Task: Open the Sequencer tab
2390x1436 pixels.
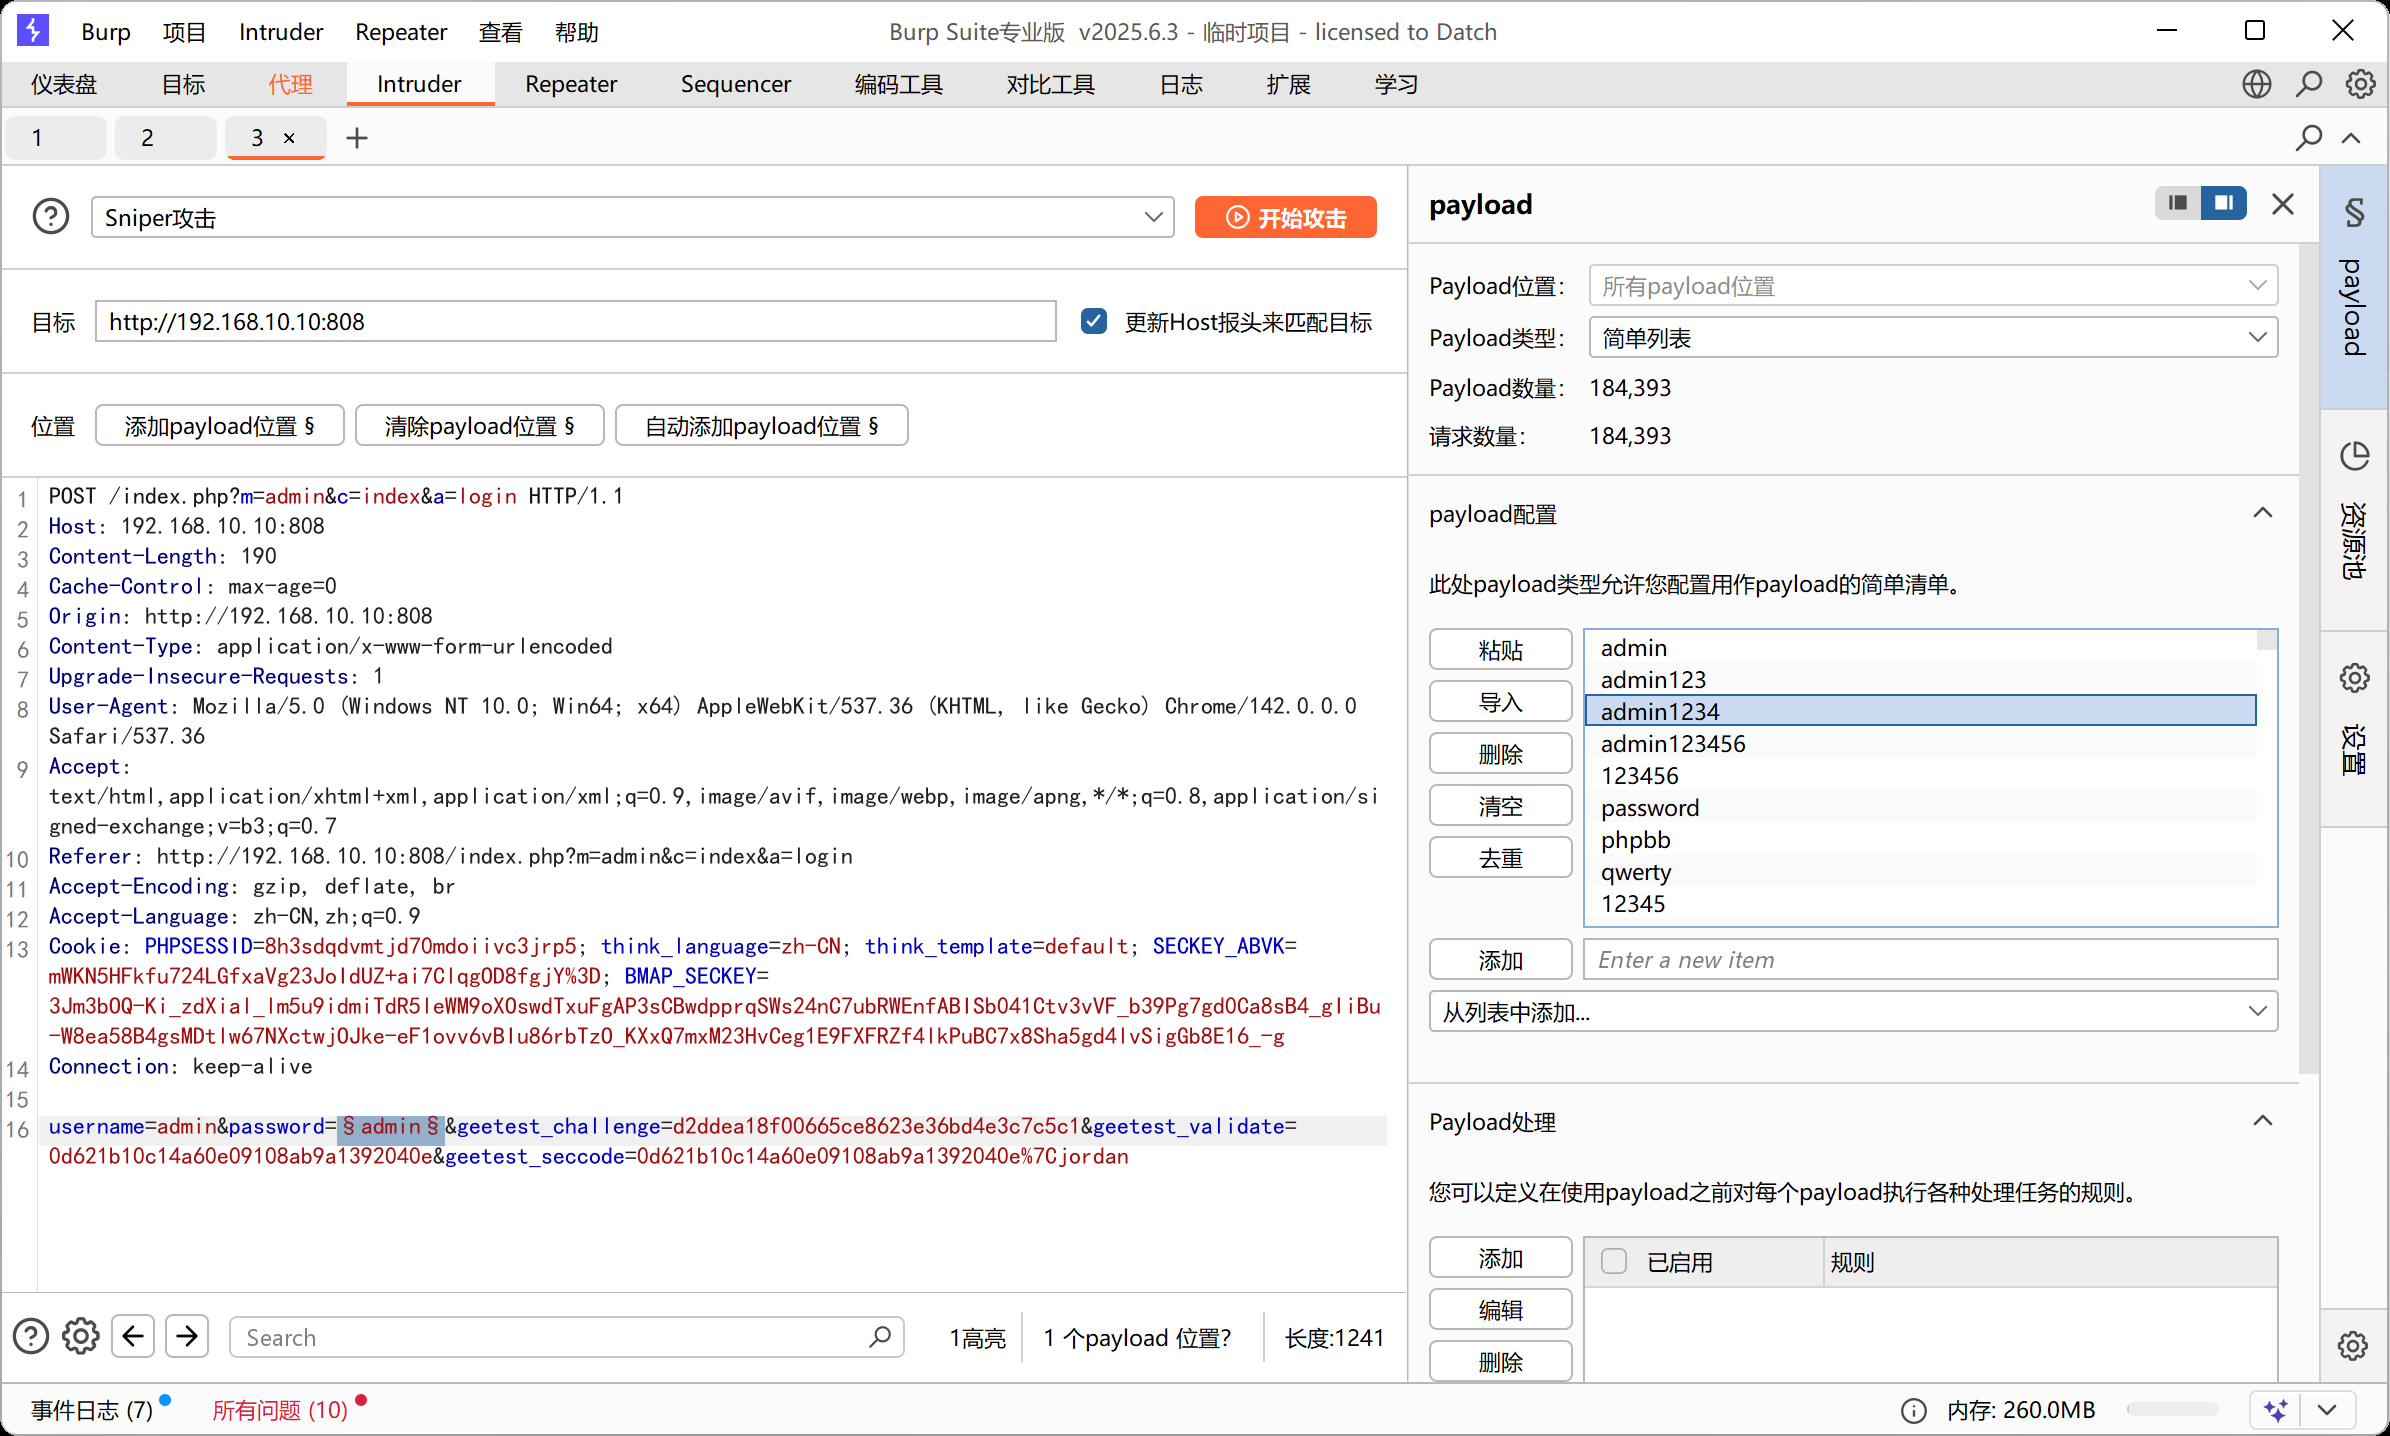Action: [735, 84]
